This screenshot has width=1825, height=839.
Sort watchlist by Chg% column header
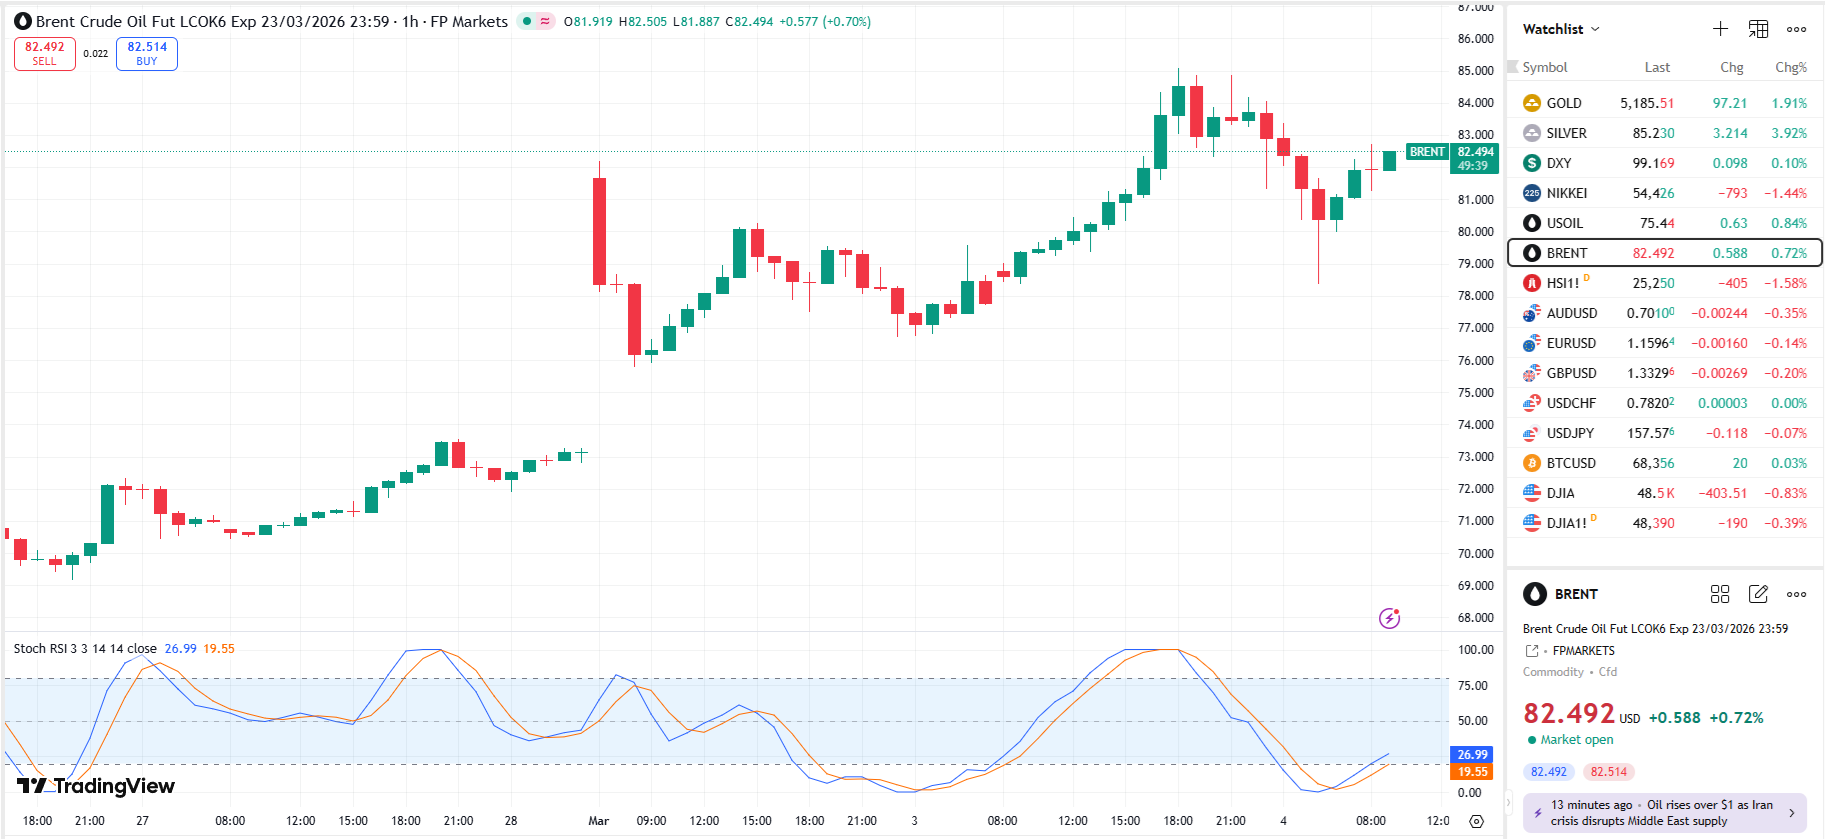coord(1790,67)
